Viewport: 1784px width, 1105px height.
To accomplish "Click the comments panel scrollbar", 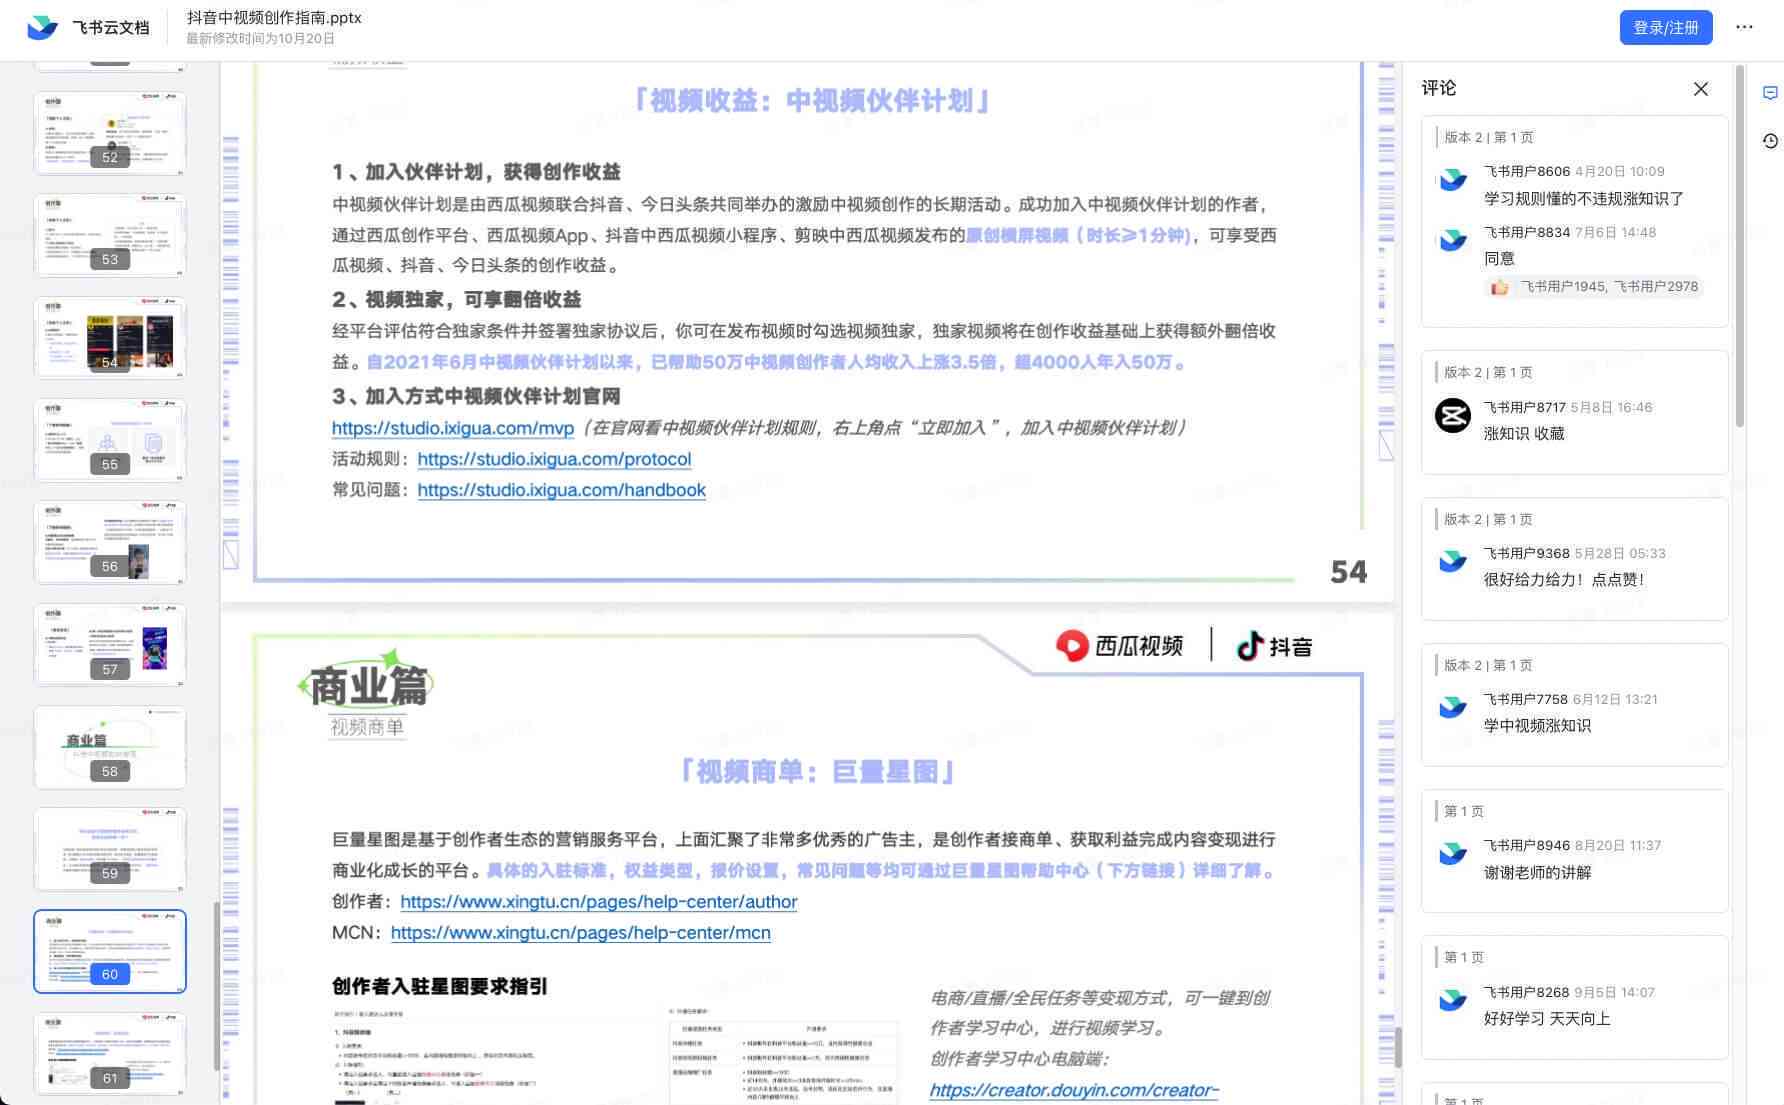I will point(1740,245).
